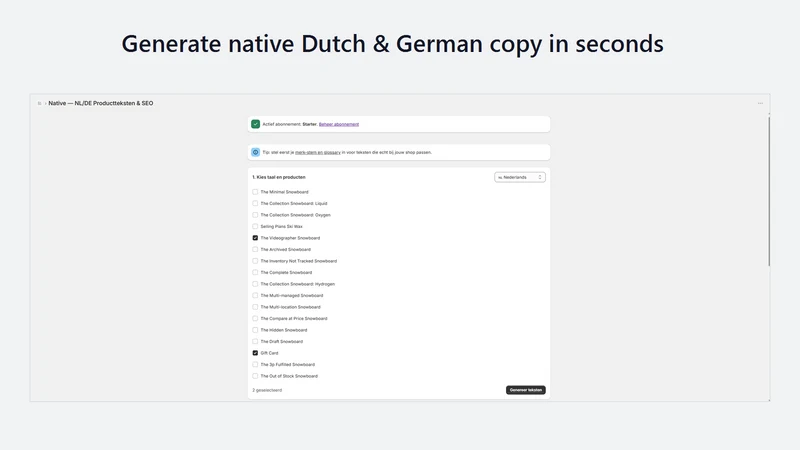Check The Hidden Snowboard checkbox
Screen dimensions: 800x450
pyautogui.click(x=255, y=330)
